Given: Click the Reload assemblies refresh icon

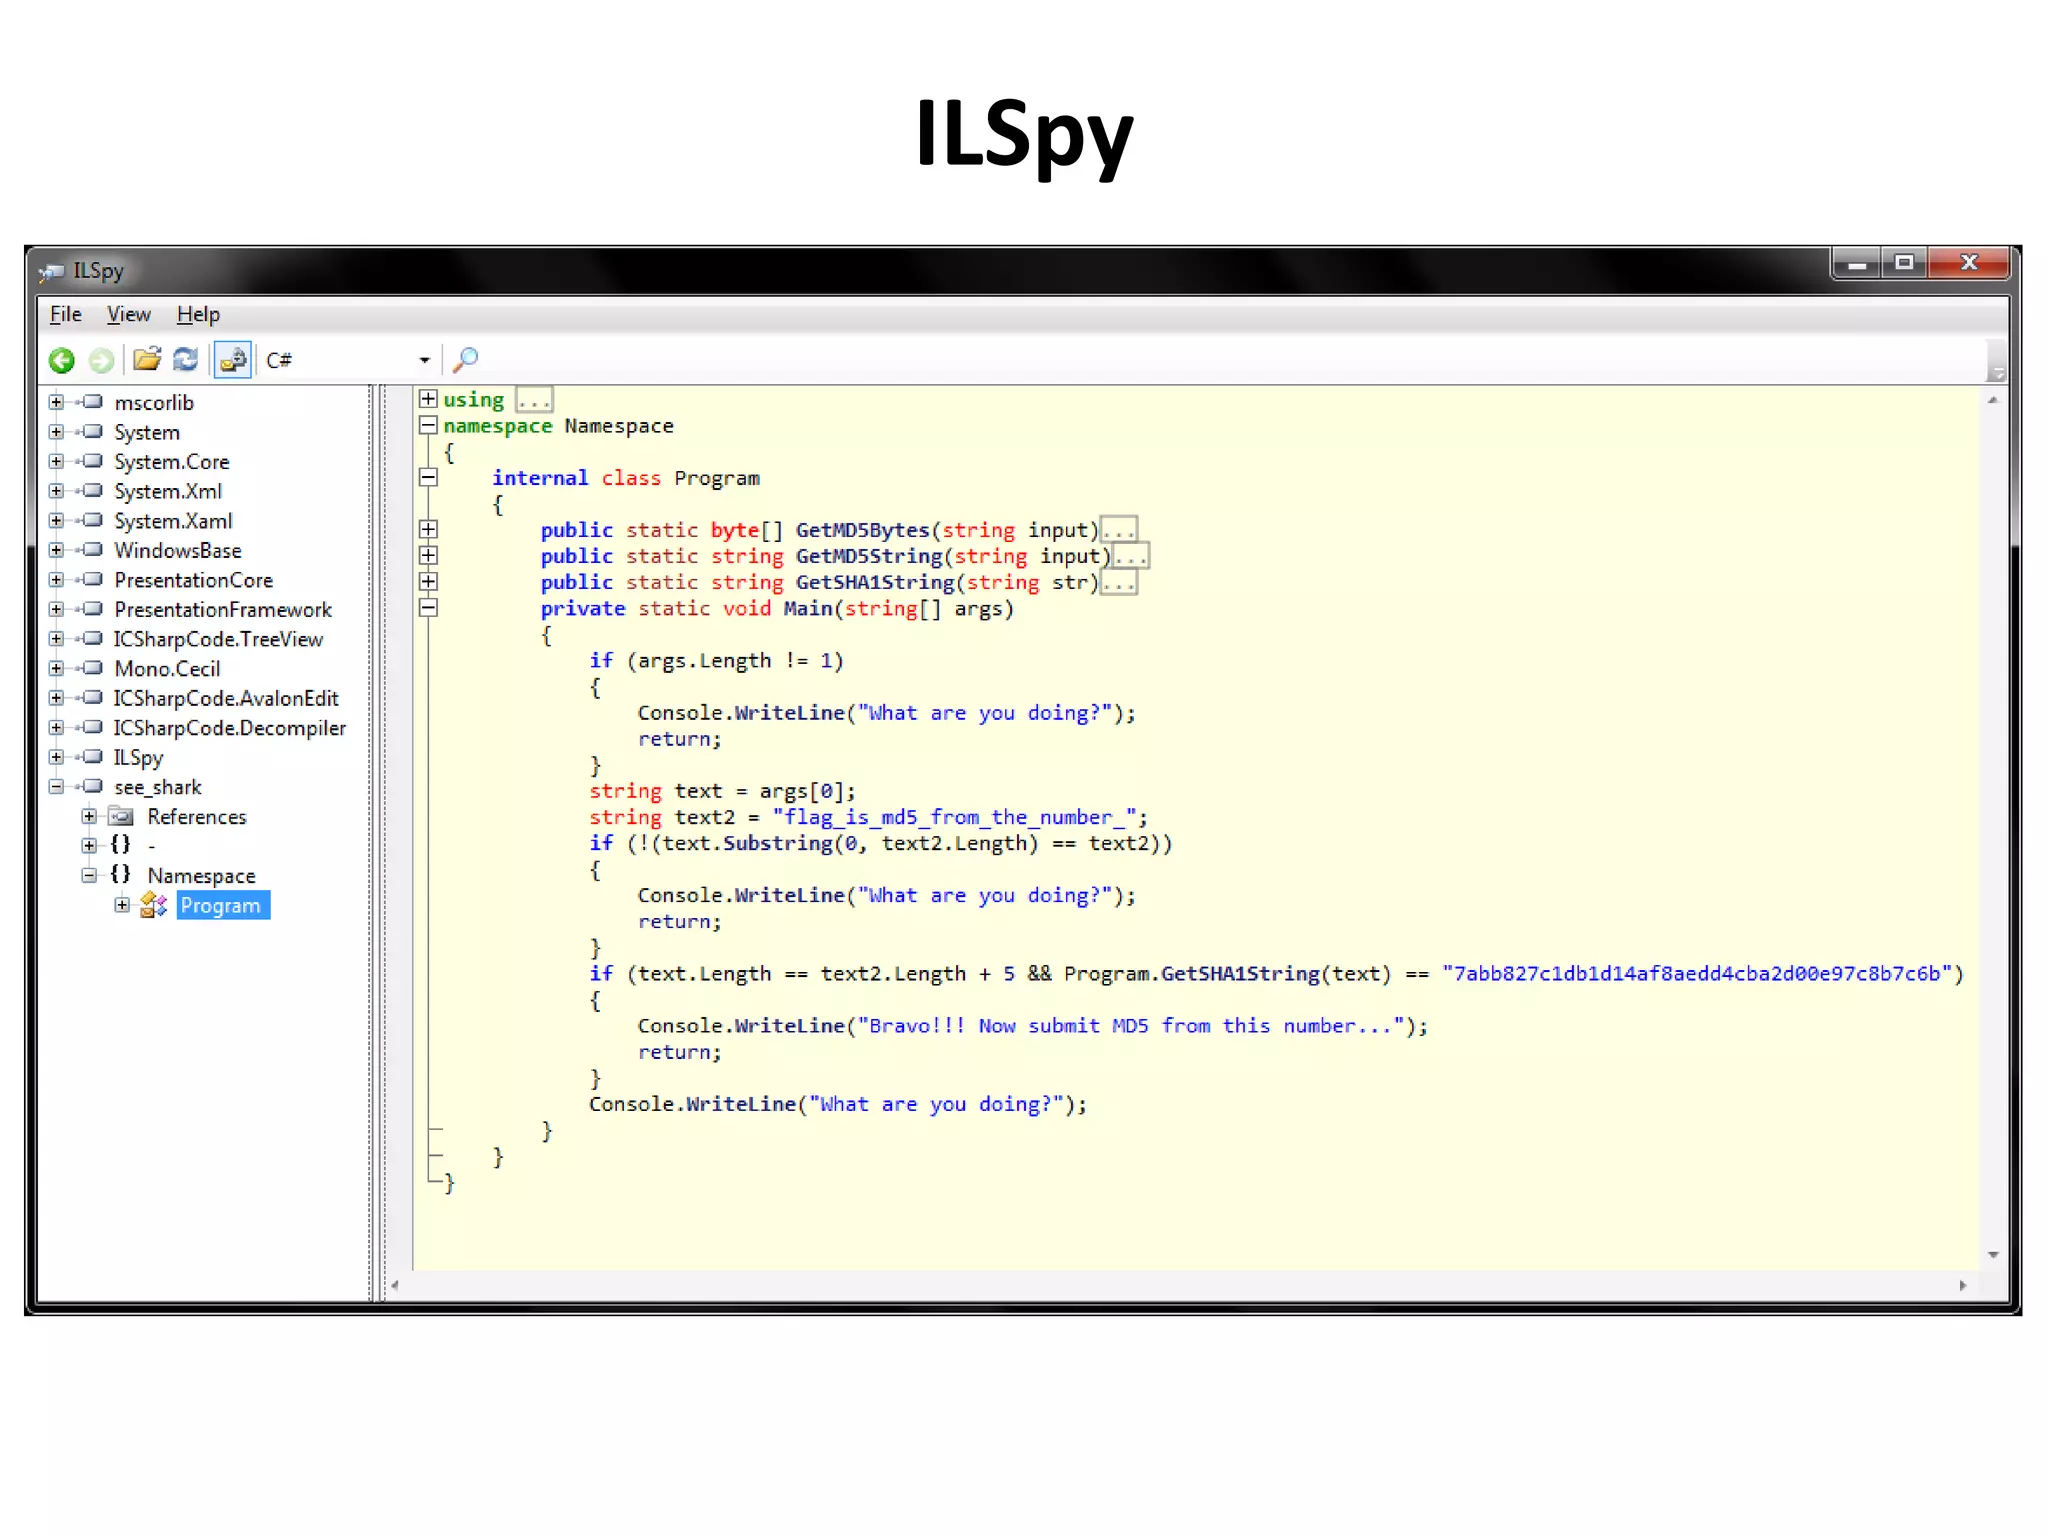Looking at the screenshot, I should point(186,359).
